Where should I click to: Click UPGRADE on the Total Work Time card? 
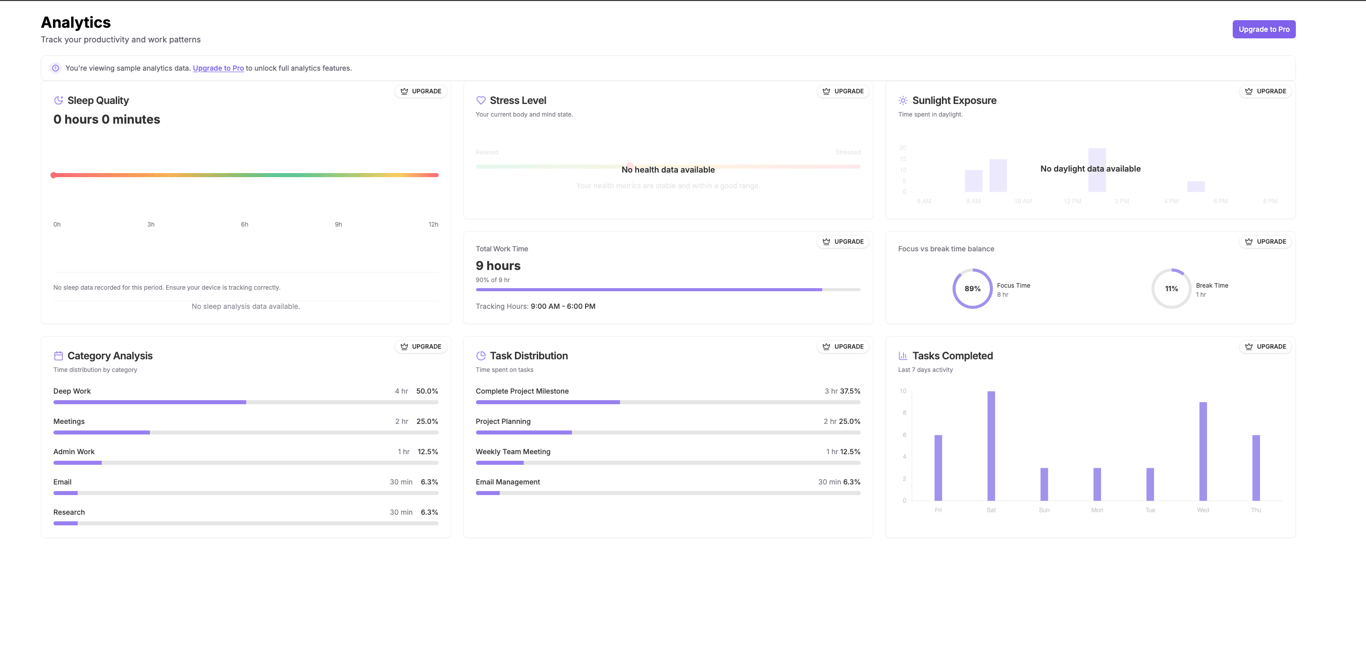coord(843,241)
